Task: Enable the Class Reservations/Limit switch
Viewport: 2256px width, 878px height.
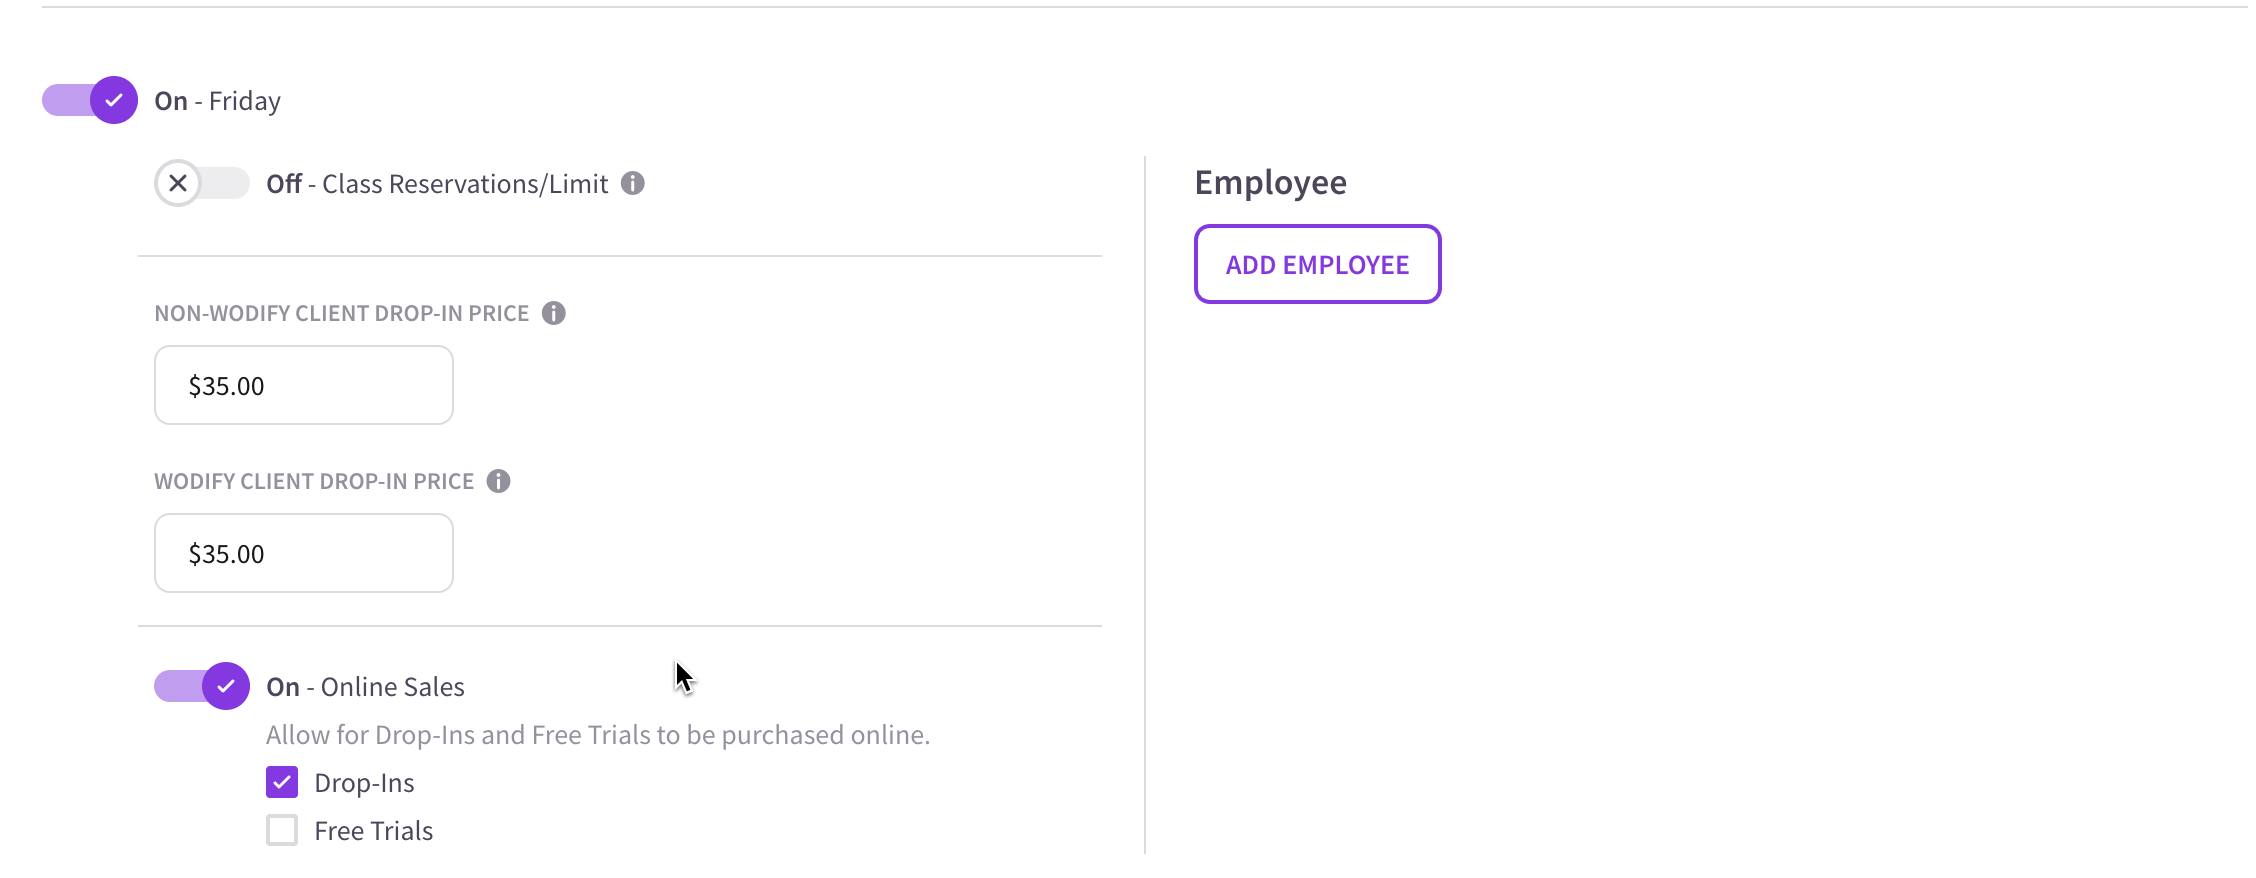Action: click(201, 184)
